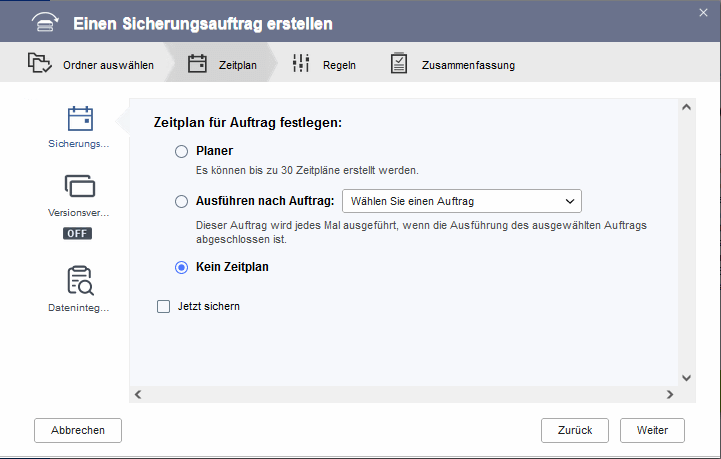Click the calendar icon beside Zeitplan
Image resolution: width=721 pixels, height=459 pixels.
point(197,65)
